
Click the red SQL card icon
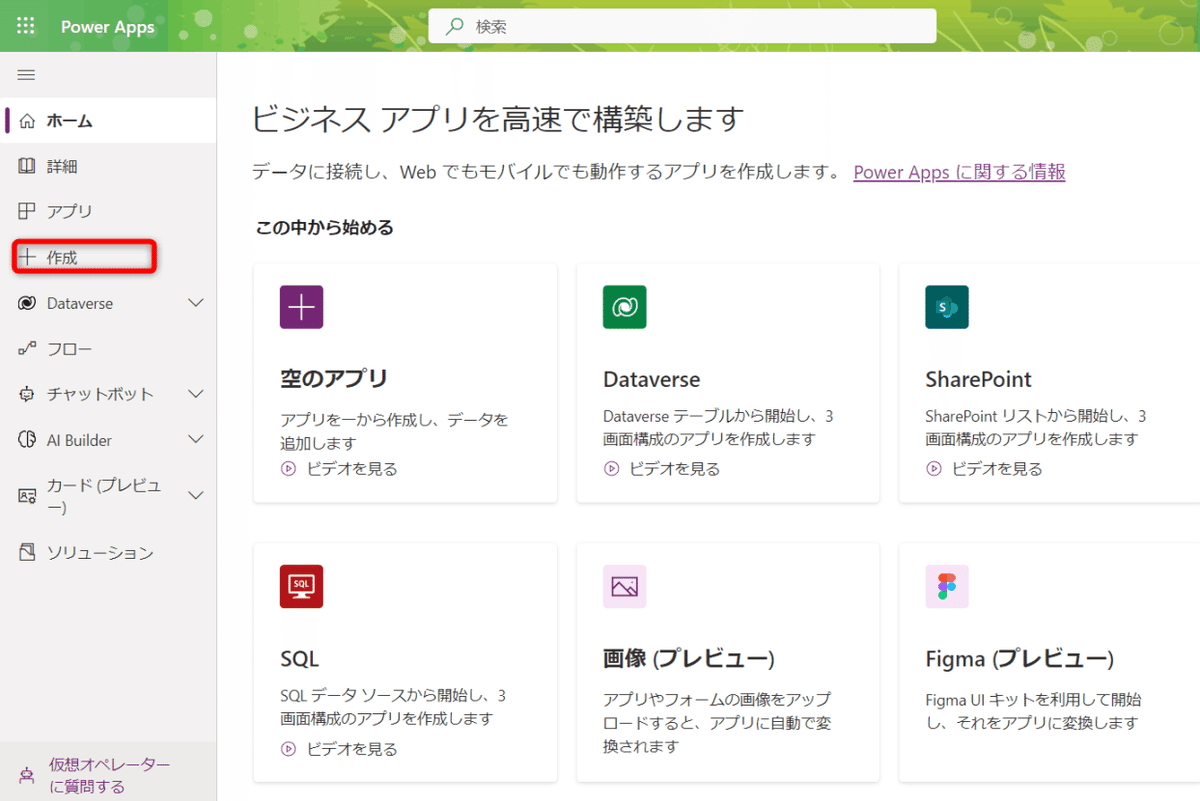301,587
